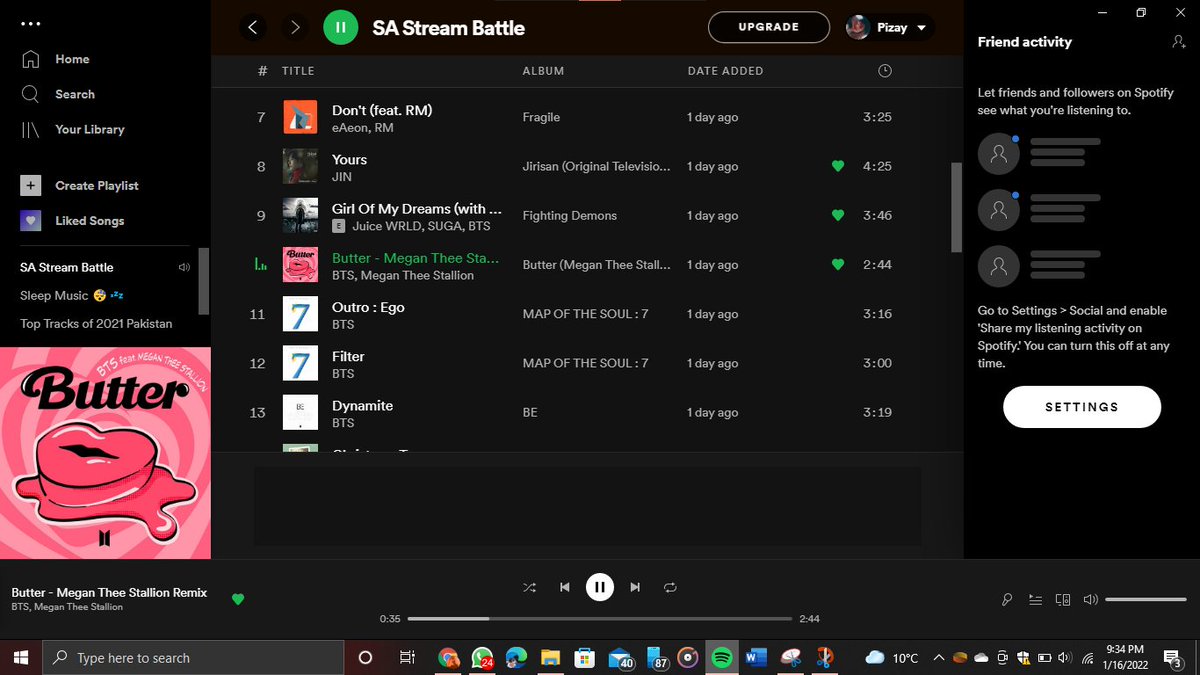
Task: Click the Dynamite track title
Action: pos(362,405)
